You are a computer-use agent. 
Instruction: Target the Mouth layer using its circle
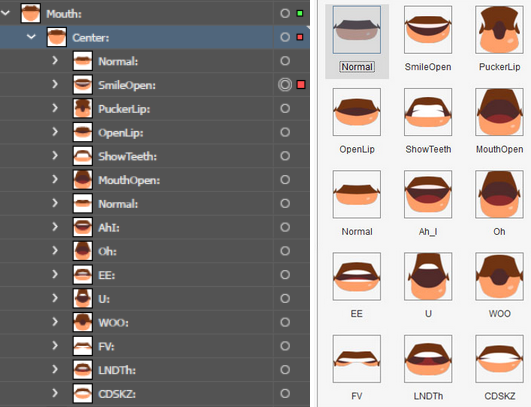(285, 13)
